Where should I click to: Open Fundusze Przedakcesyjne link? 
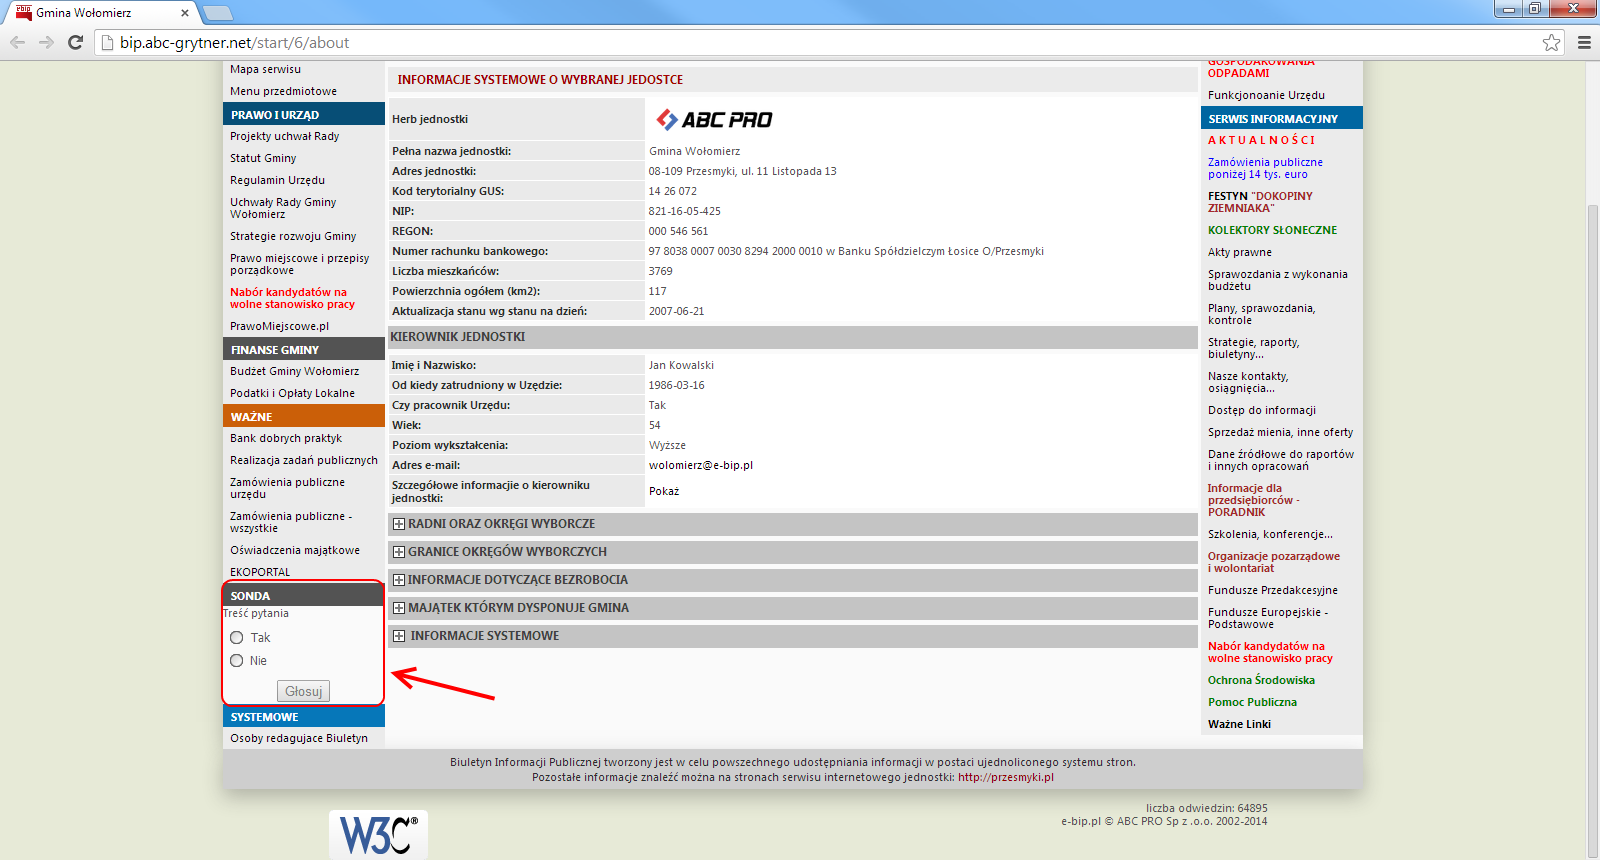pos(1273,590)
